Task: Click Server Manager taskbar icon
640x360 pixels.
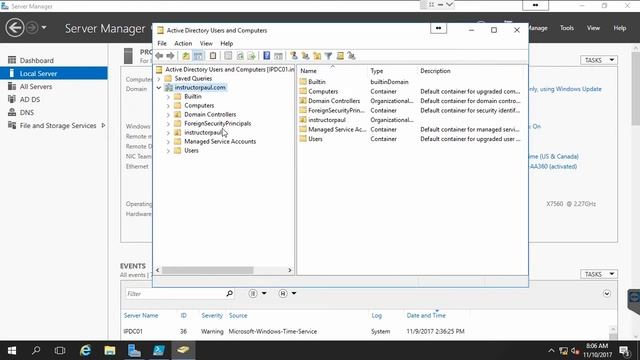Action: point(134,350)
